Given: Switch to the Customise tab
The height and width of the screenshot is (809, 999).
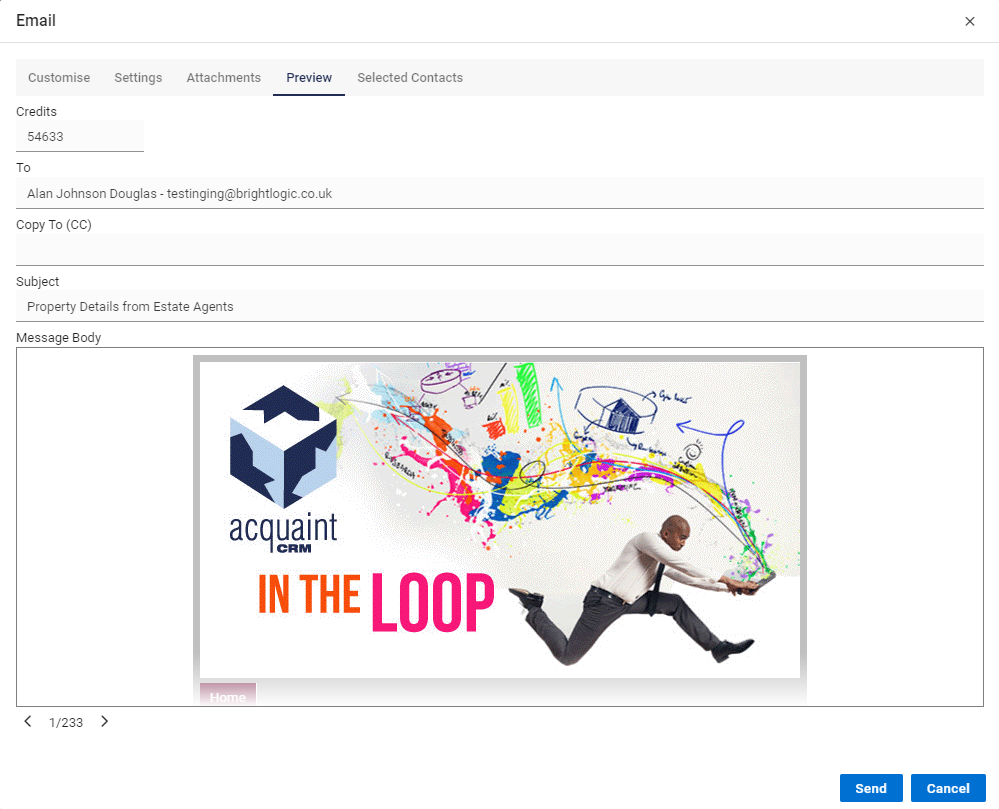Looking at the screenshot, I should click(x=59, y=78).
